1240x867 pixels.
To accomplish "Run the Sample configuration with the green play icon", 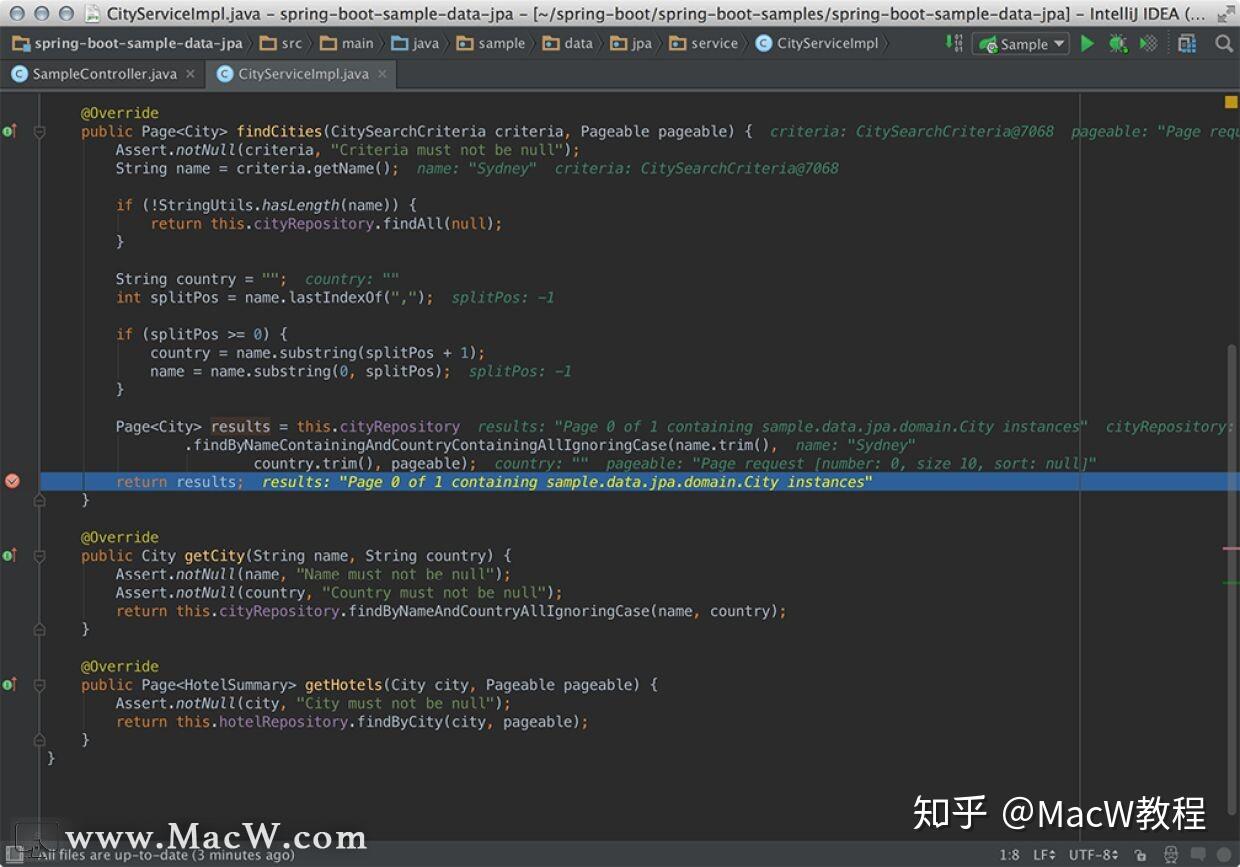I will (x=1087, y=43).
